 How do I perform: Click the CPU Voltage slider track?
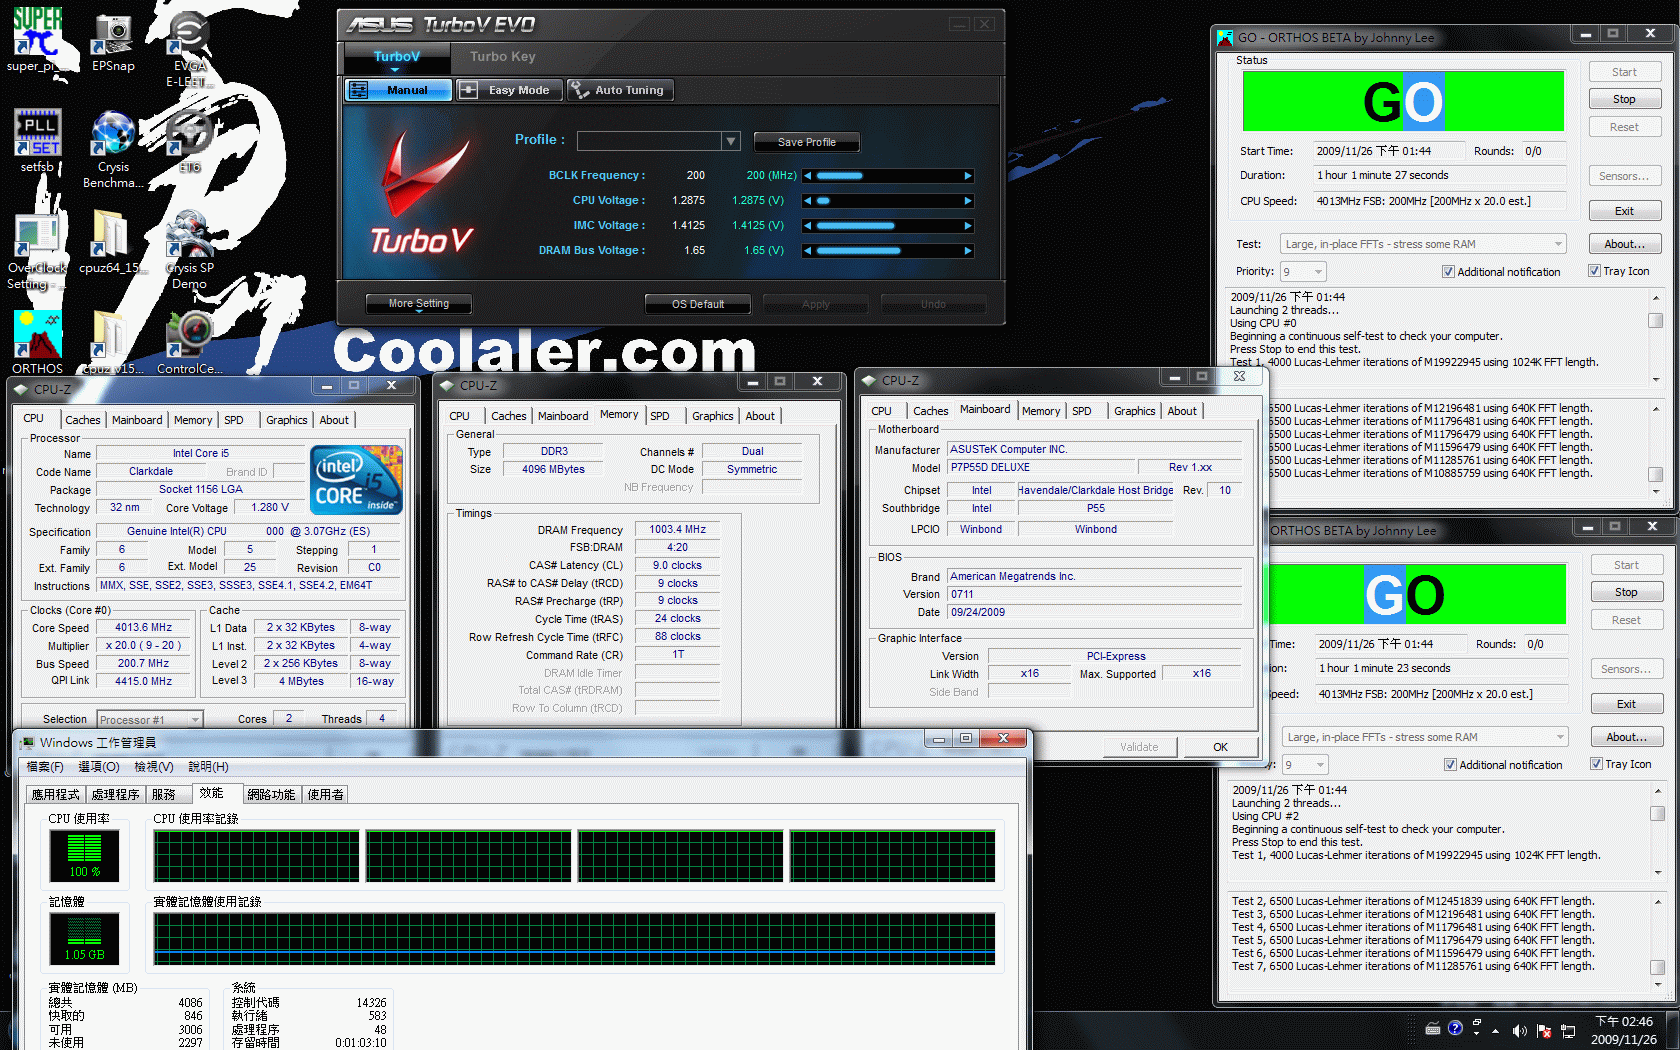click(x=888, y=201)
